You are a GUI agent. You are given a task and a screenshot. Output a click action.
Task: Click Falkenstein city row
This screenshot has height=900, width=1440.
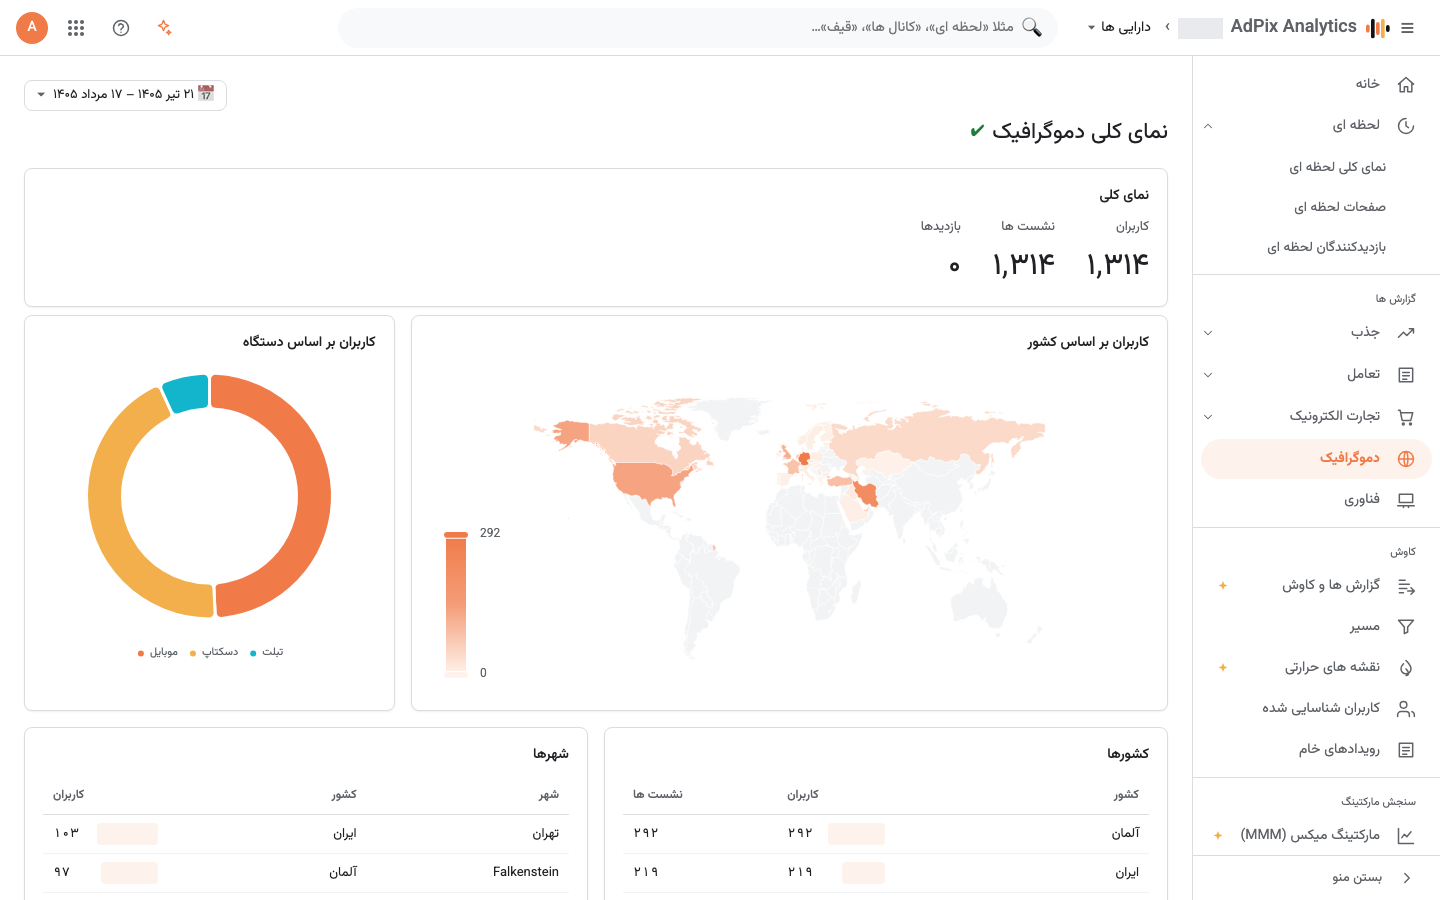tap(306, 873)
